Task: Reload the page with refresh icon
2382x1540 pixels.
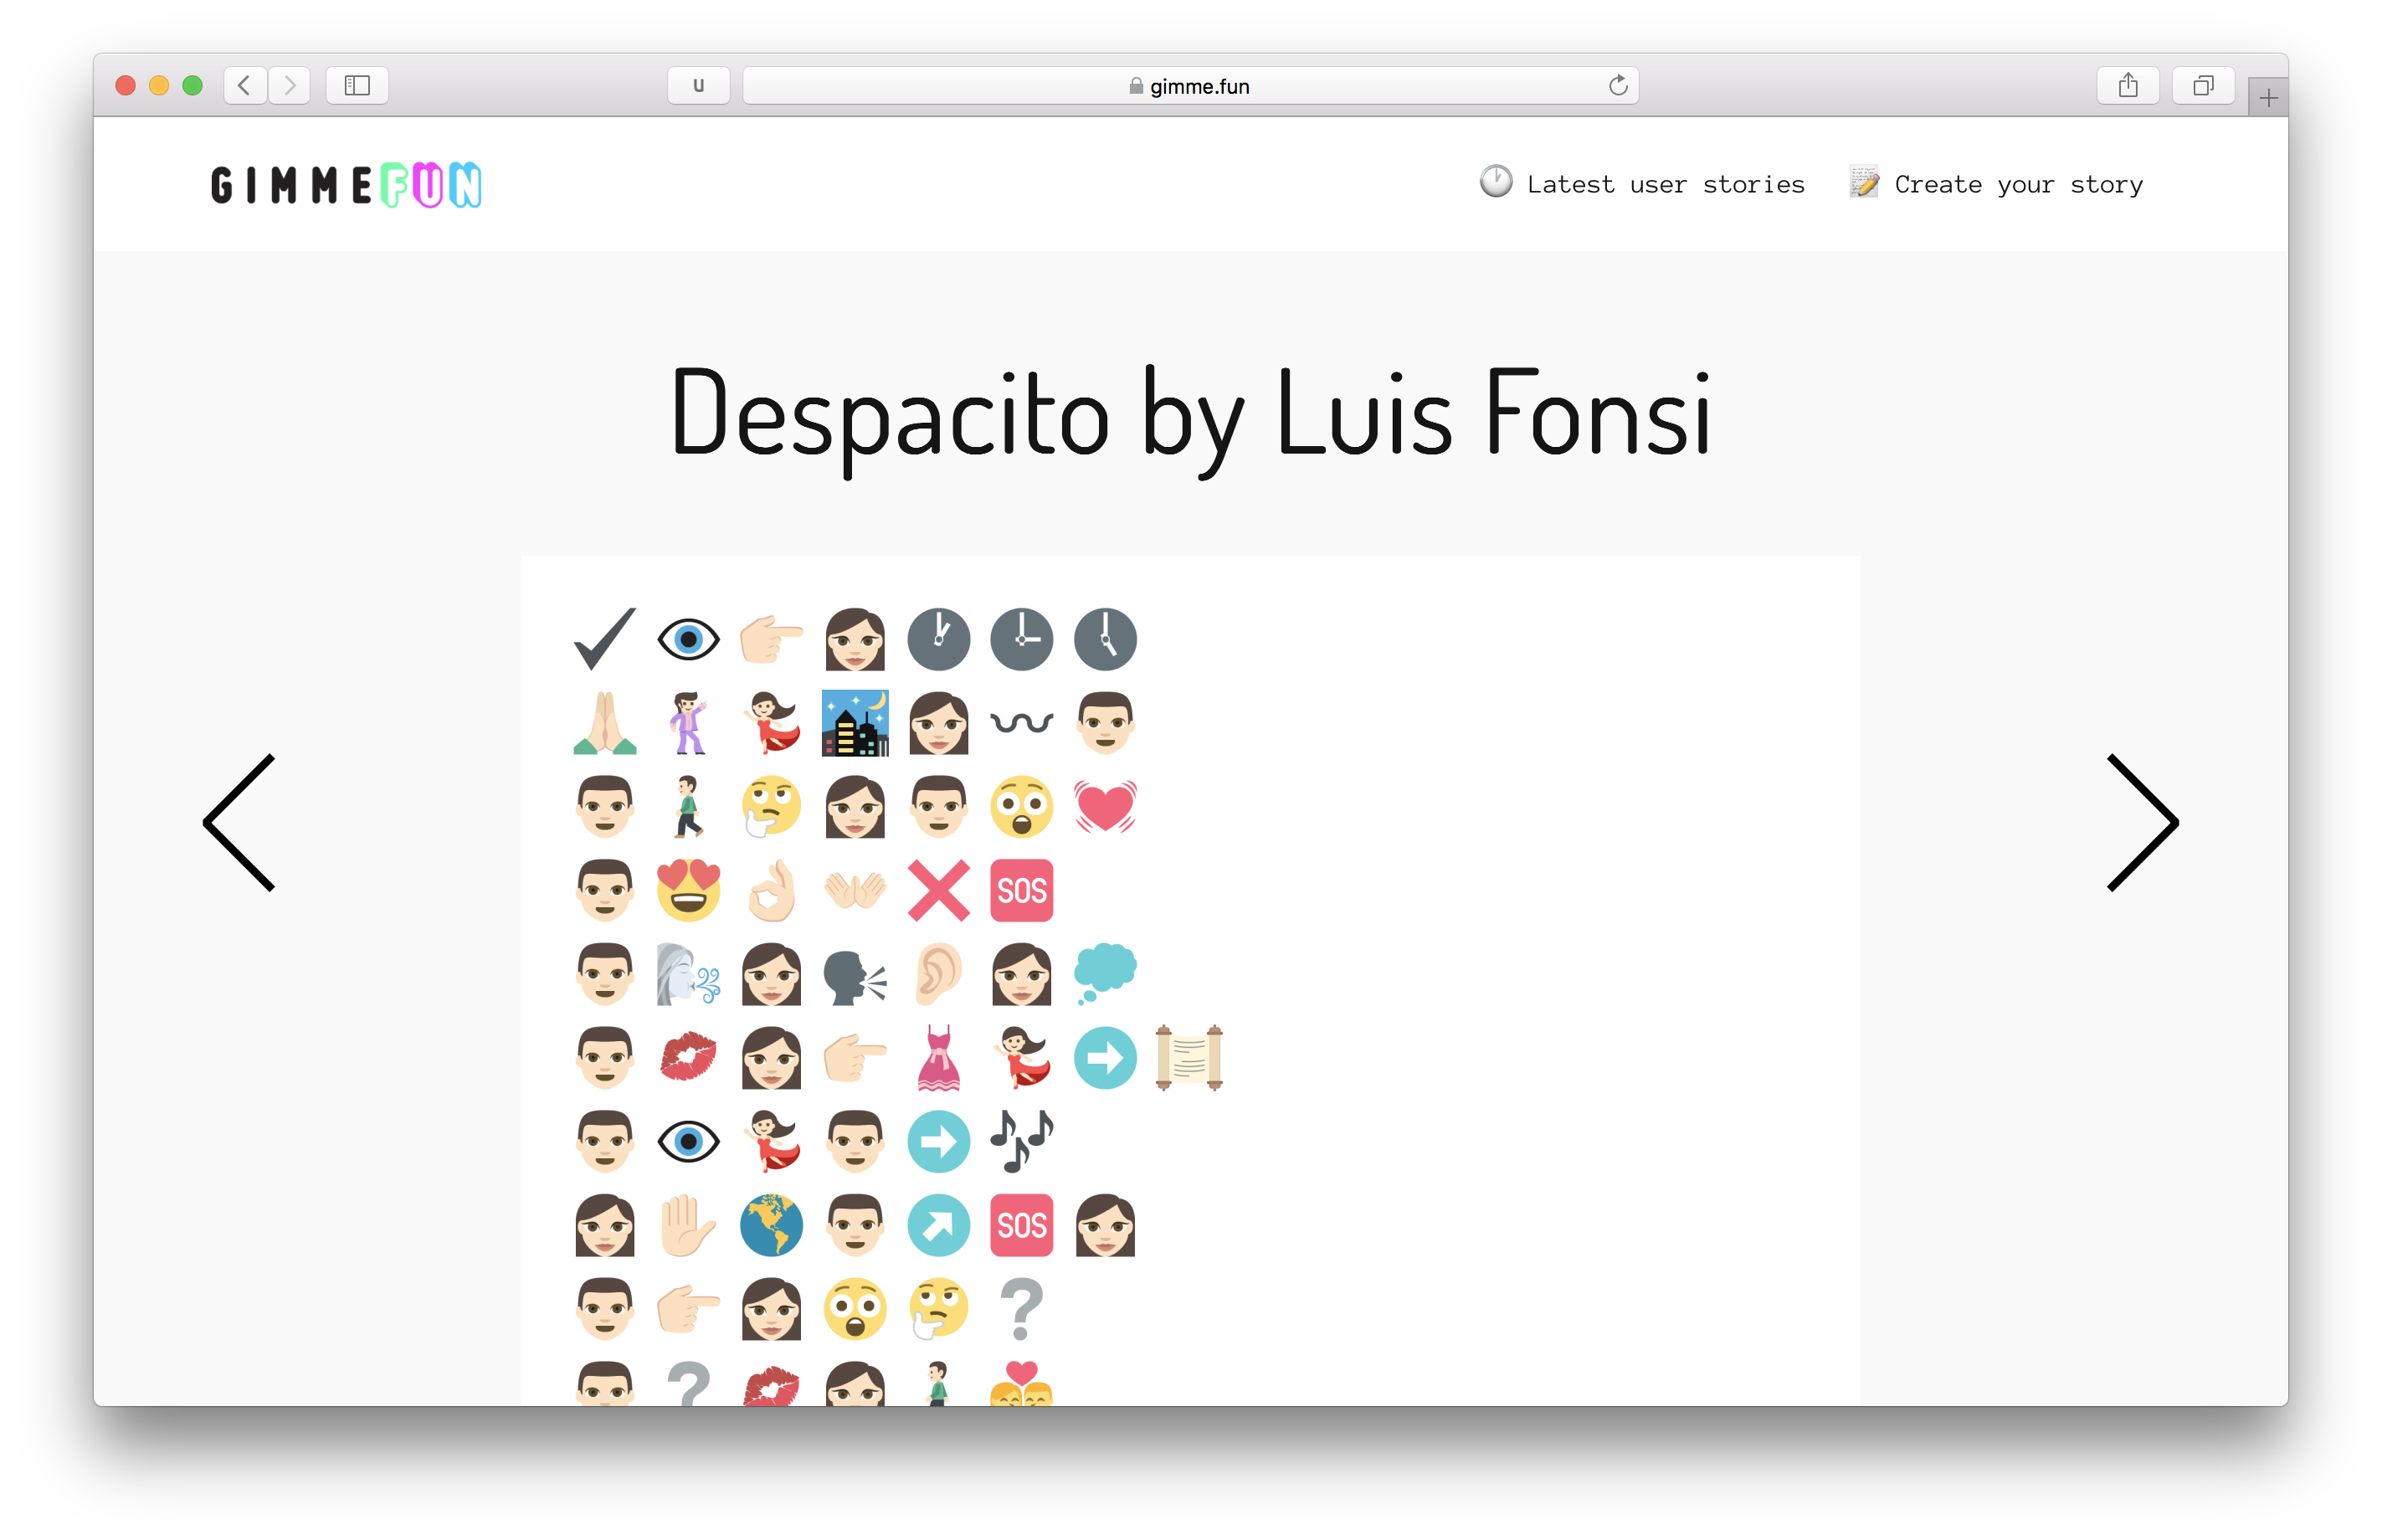Action: click(x=1617, y=86)
